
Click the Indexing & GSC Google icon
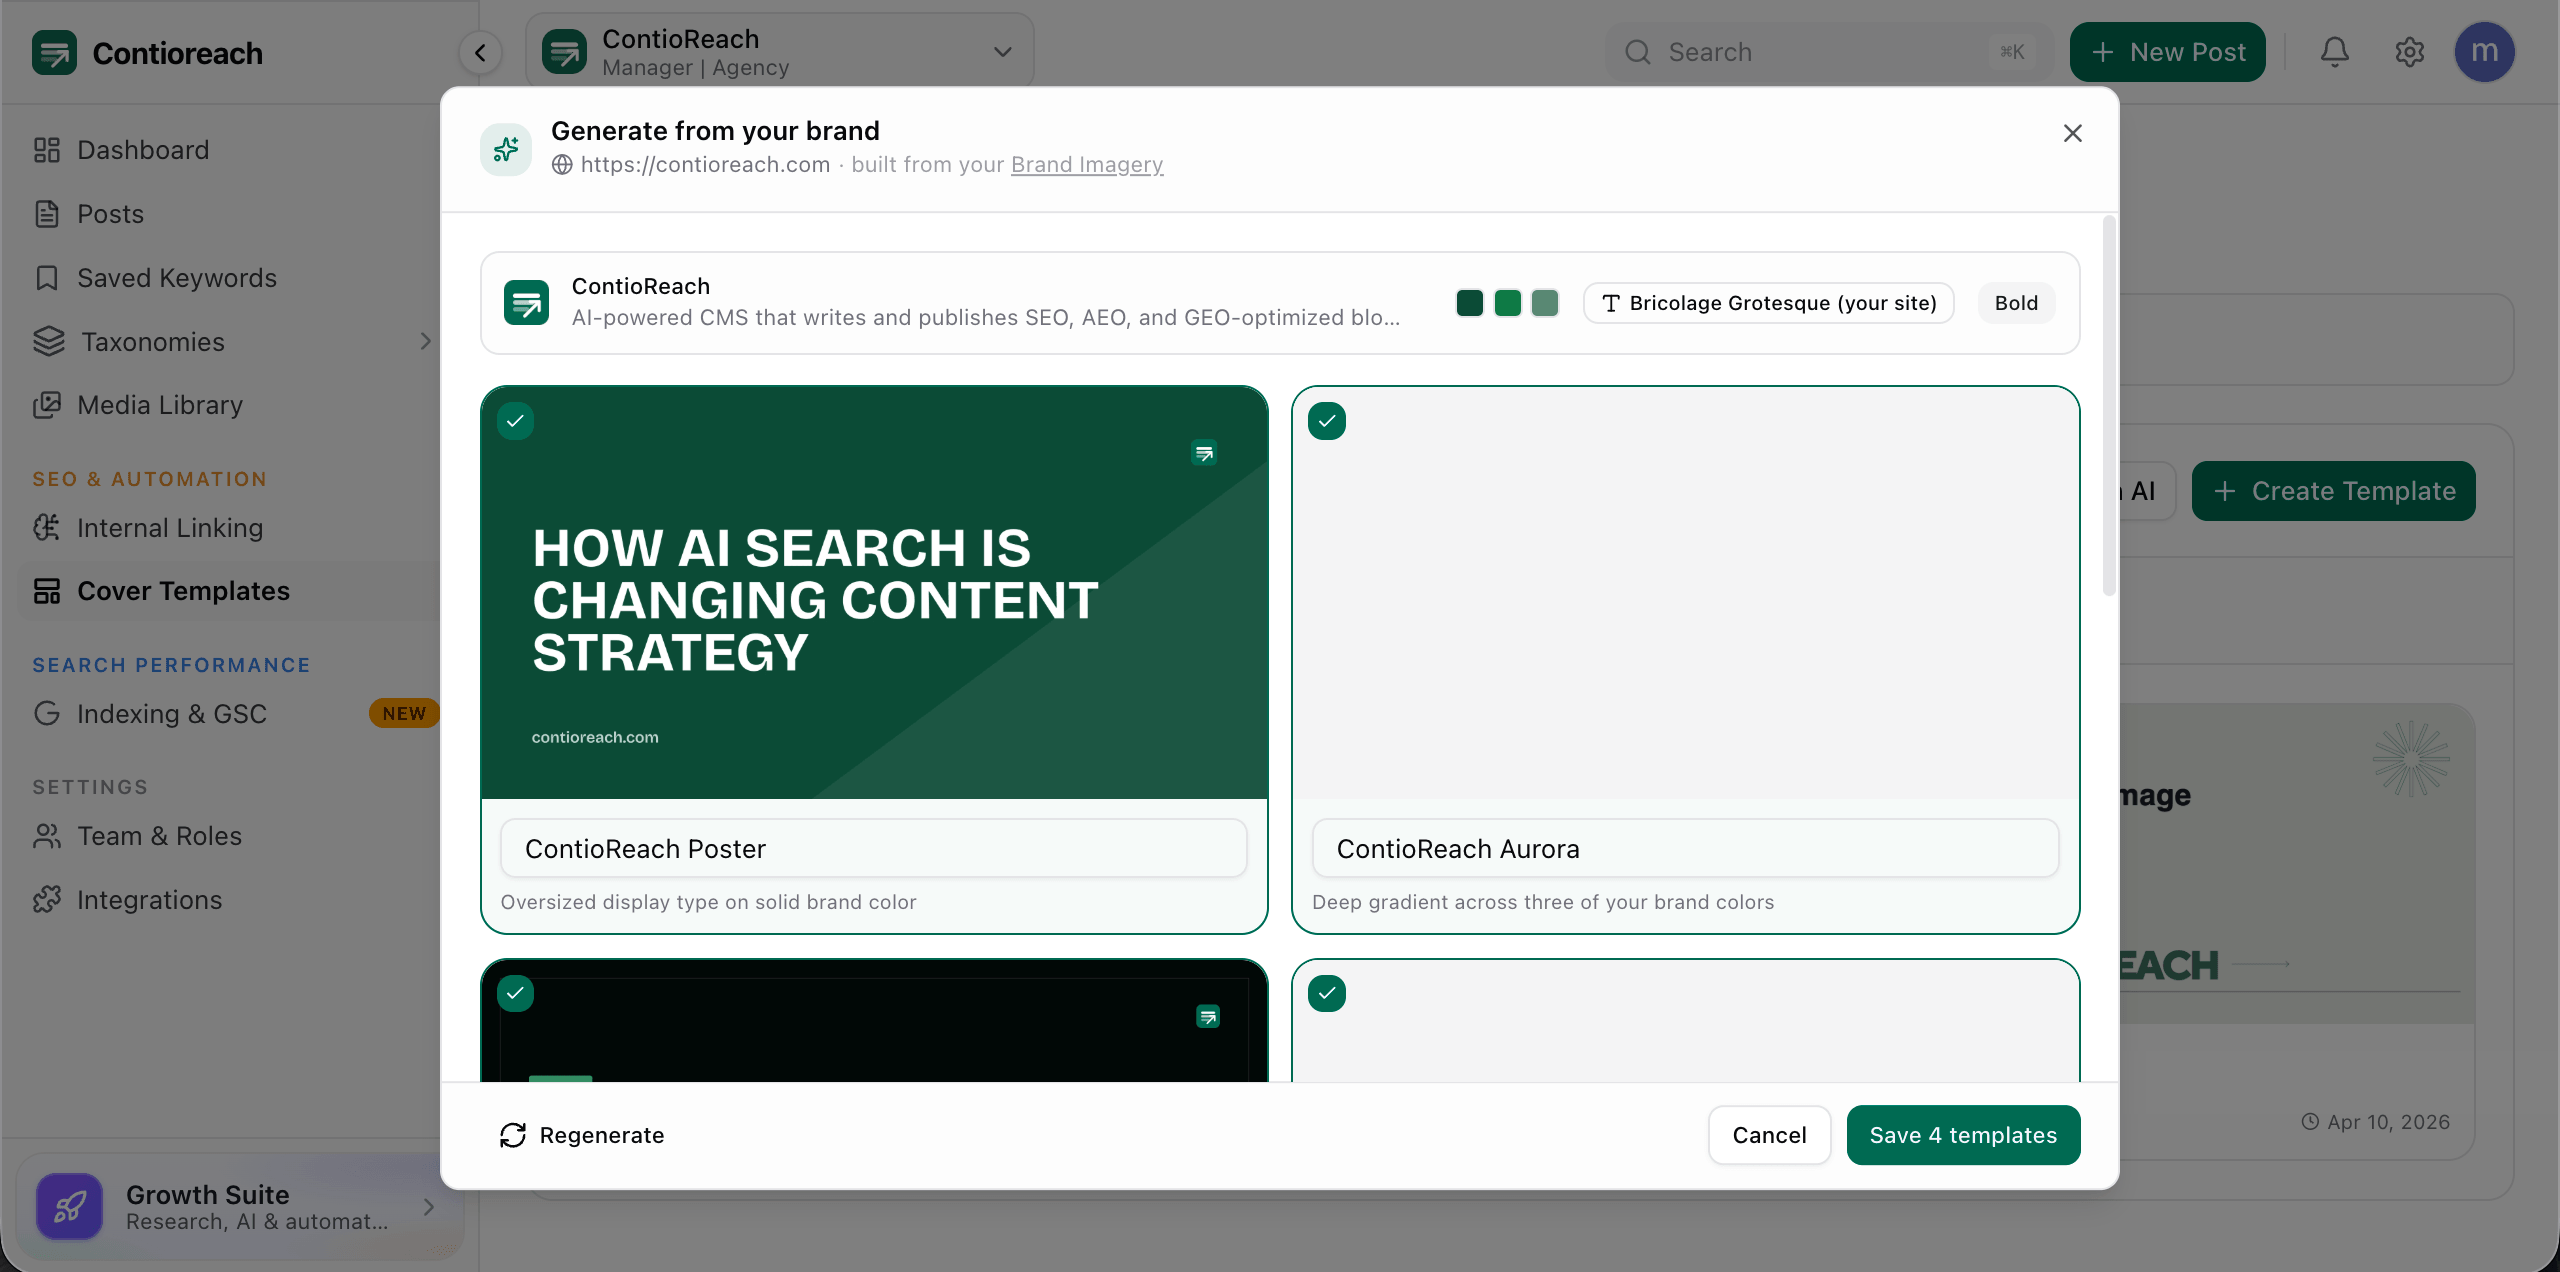tap(47, 714)
